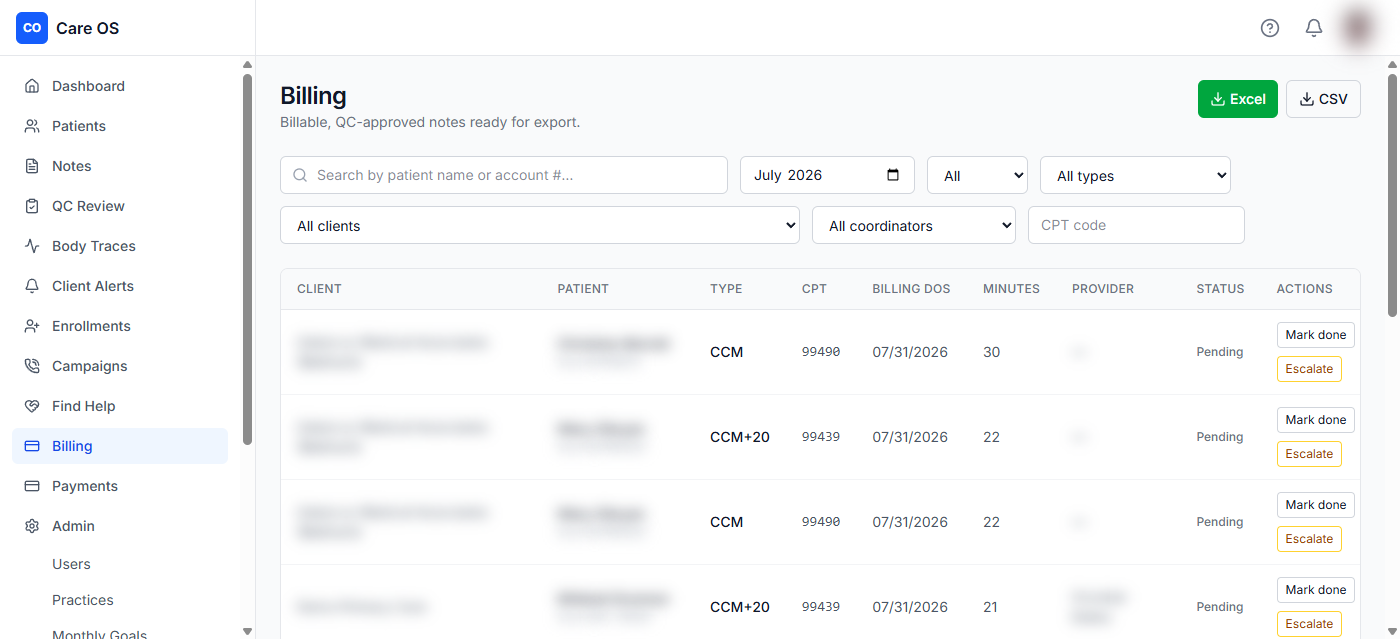Open the user avatar menu

click(x=1358, y=28)
